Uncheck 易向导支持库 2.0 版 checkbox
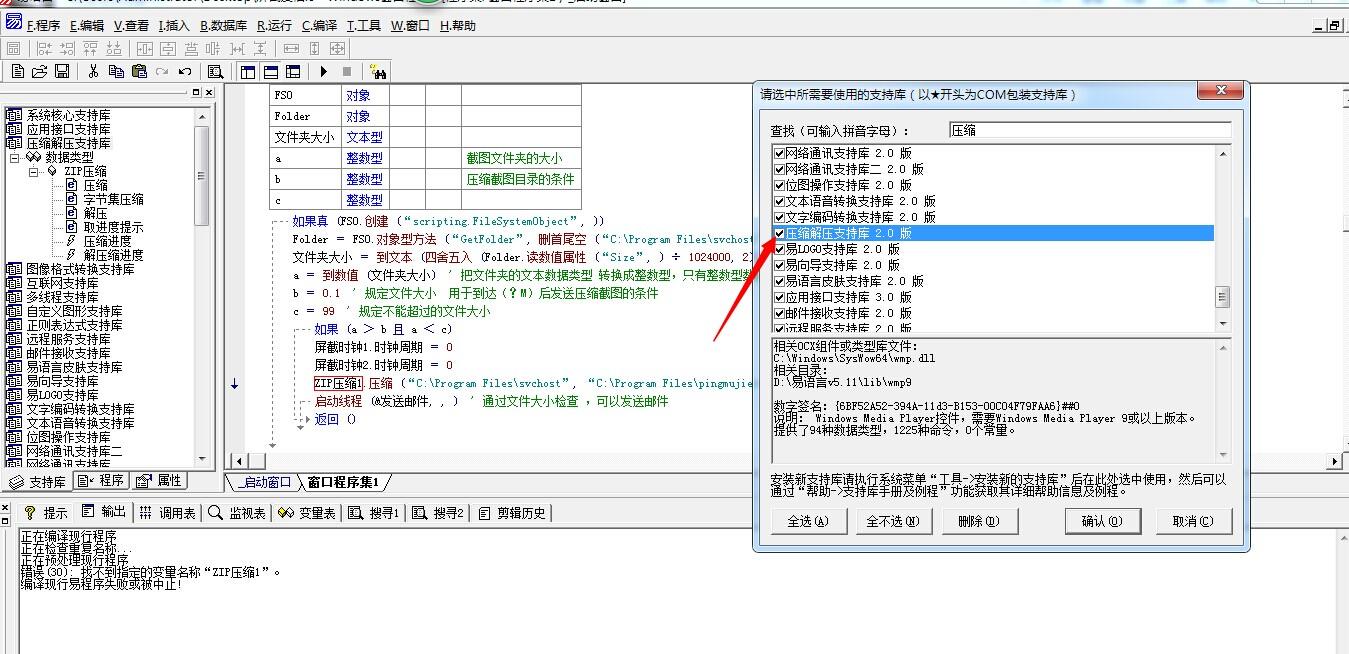Image resolution: width=1349 pixels, height=654 pixels. [779, 265]
